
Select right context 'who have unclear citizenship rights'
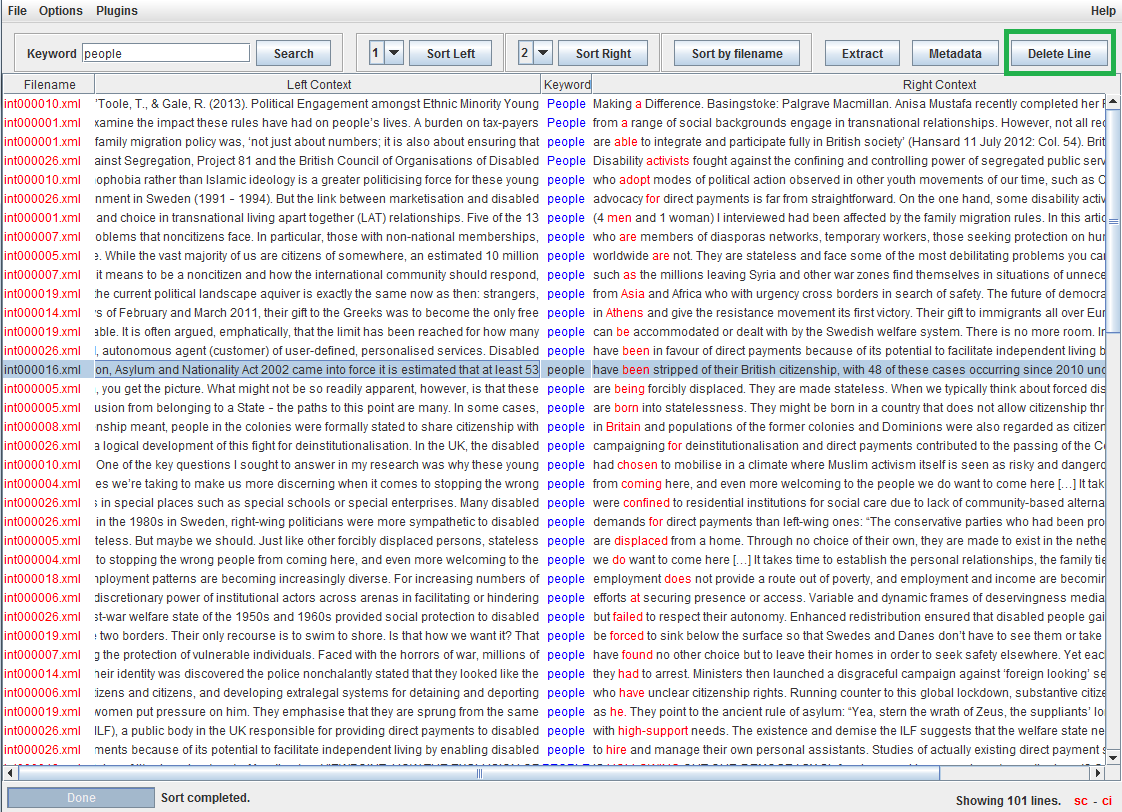[x=687, y=693]
